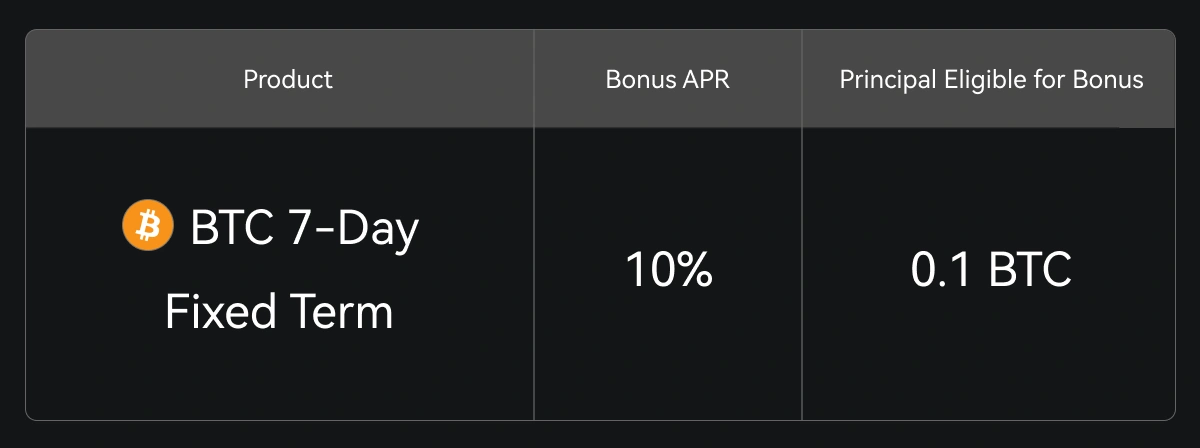This screenshot has width=1200, height=448.
Task: Click the Bonus APR column header
Action: tap(668, 80)
